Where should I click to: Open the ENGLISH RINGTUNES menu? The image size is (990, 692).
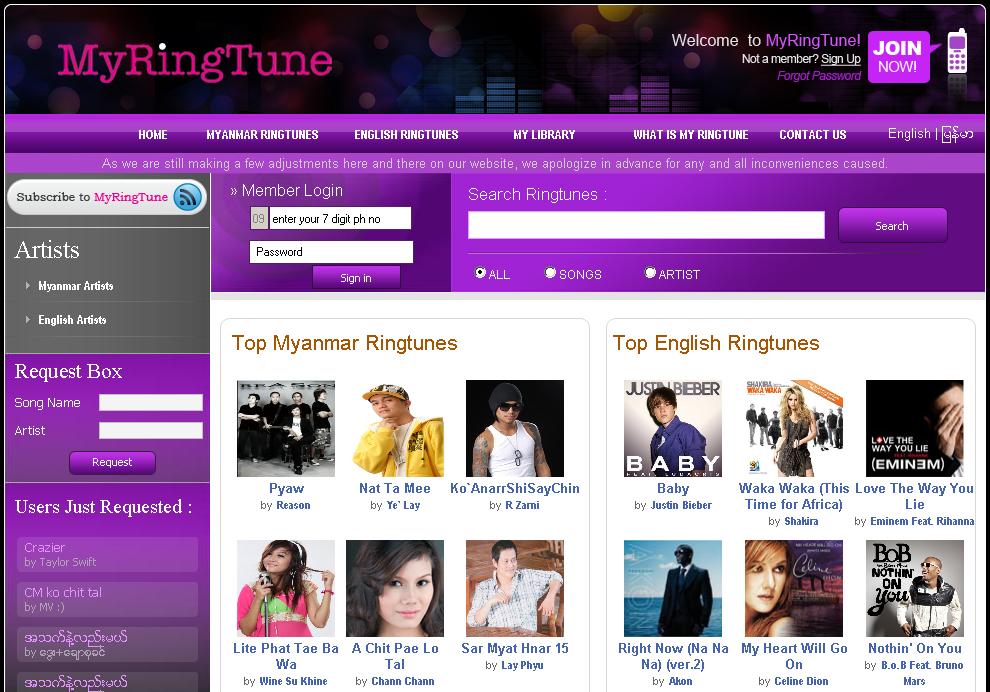click(406, 134)
